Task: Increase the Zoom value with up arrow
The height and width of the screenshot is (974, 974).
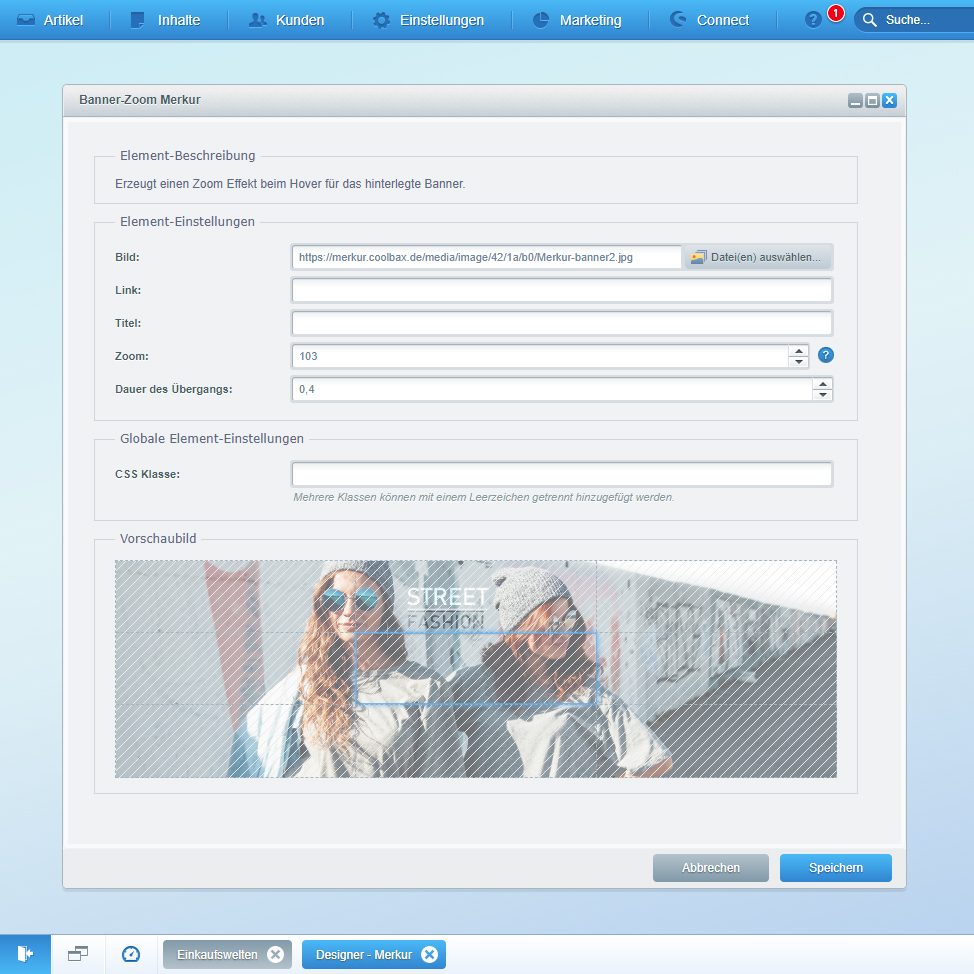Action: 797,350
